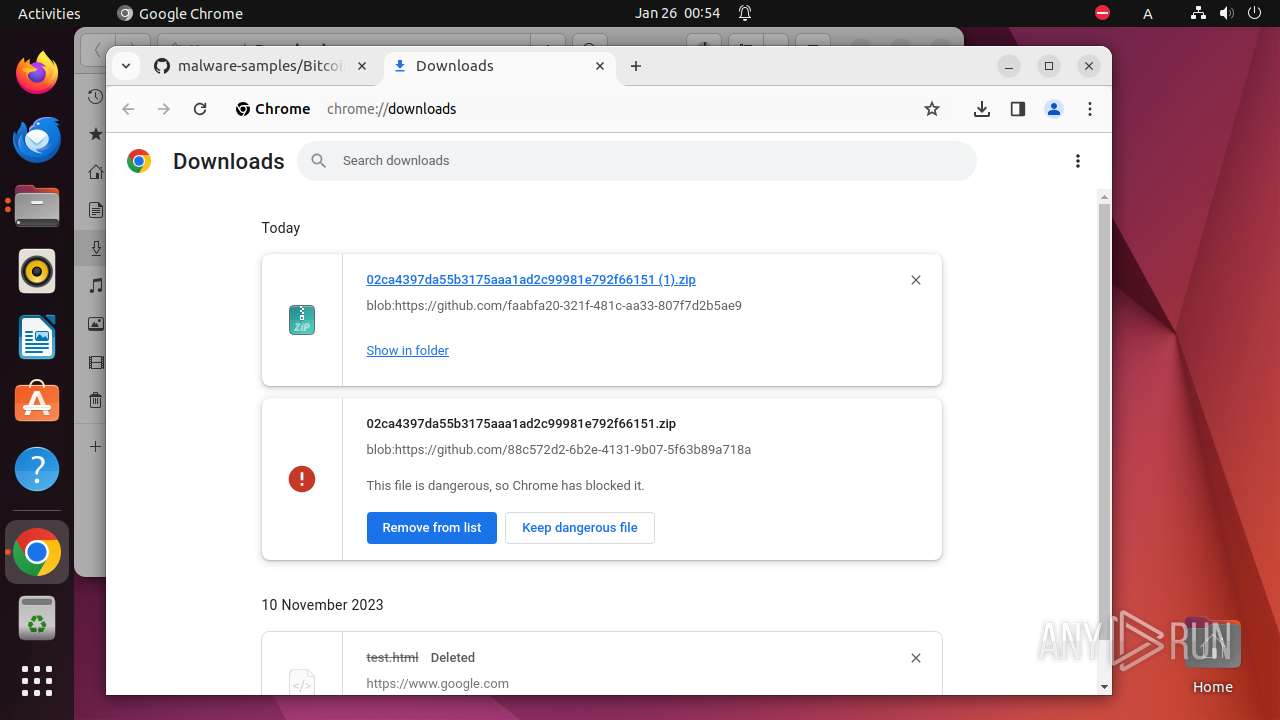1280x720 pixels.
Task: Bookmark this page with the star icon
Action: [932, 109]
